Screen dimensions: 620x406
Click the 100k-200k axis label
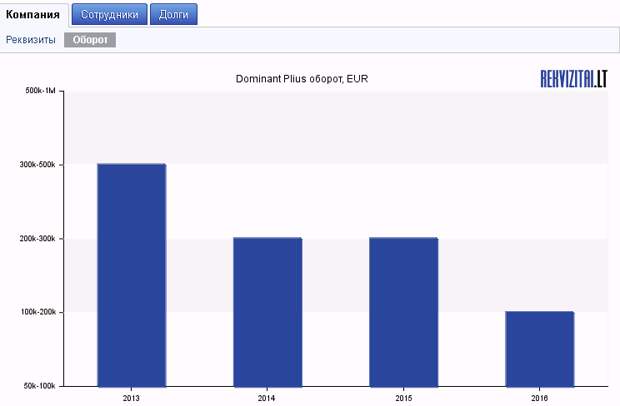(38, 312)
